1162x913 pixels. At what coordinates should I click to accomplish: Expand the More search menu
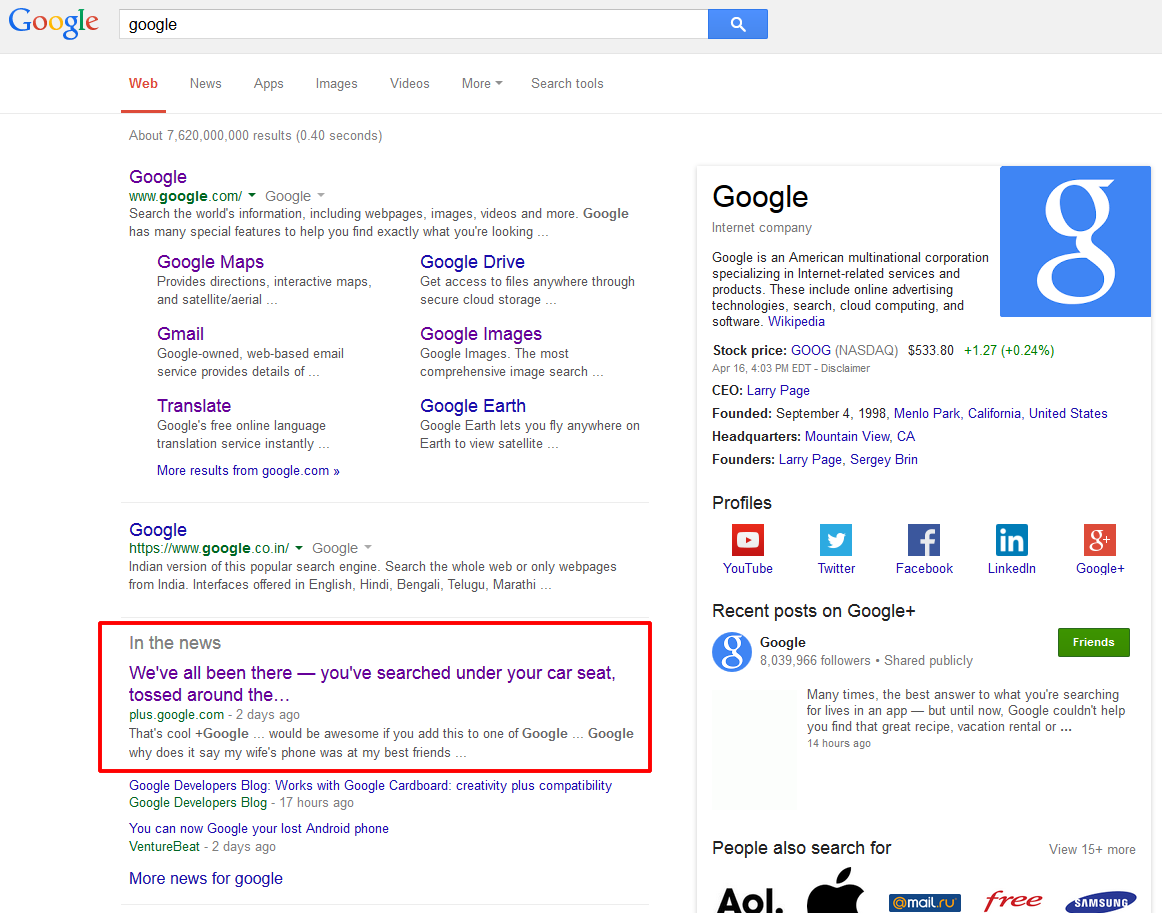point(482,84)
